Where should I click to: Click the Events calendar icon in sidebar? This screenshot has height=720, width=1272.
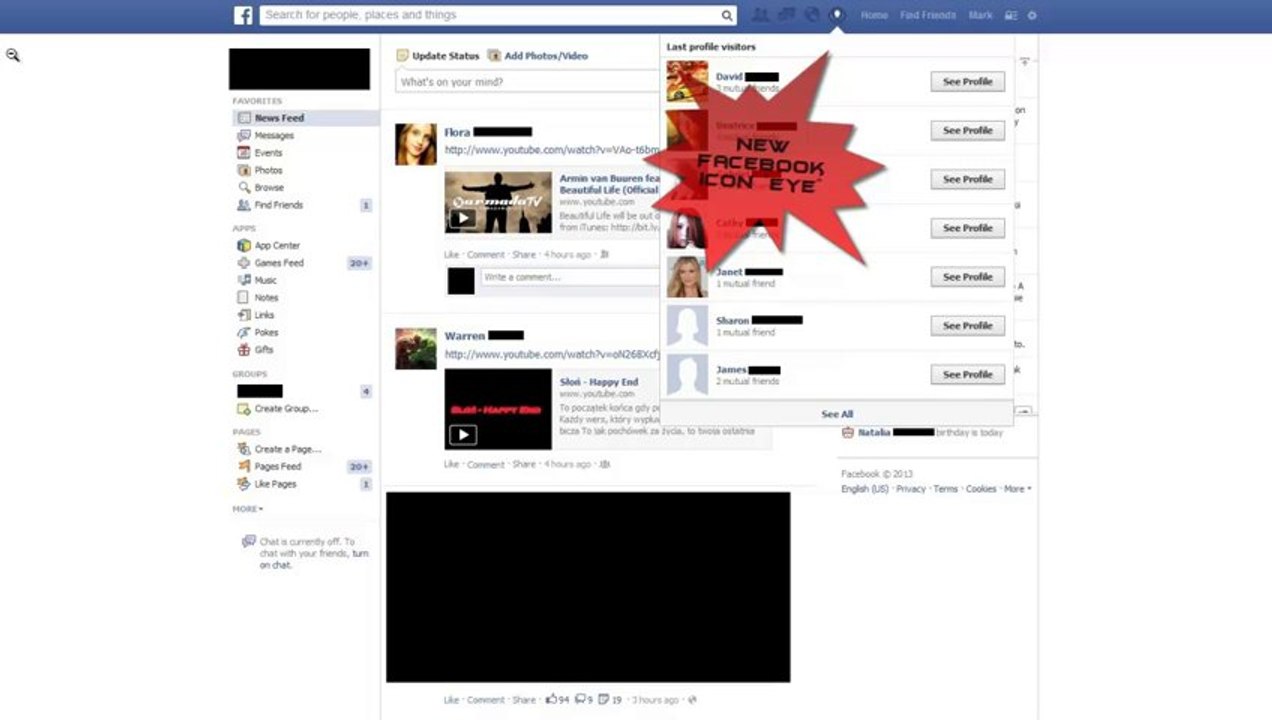click(244, 153)
